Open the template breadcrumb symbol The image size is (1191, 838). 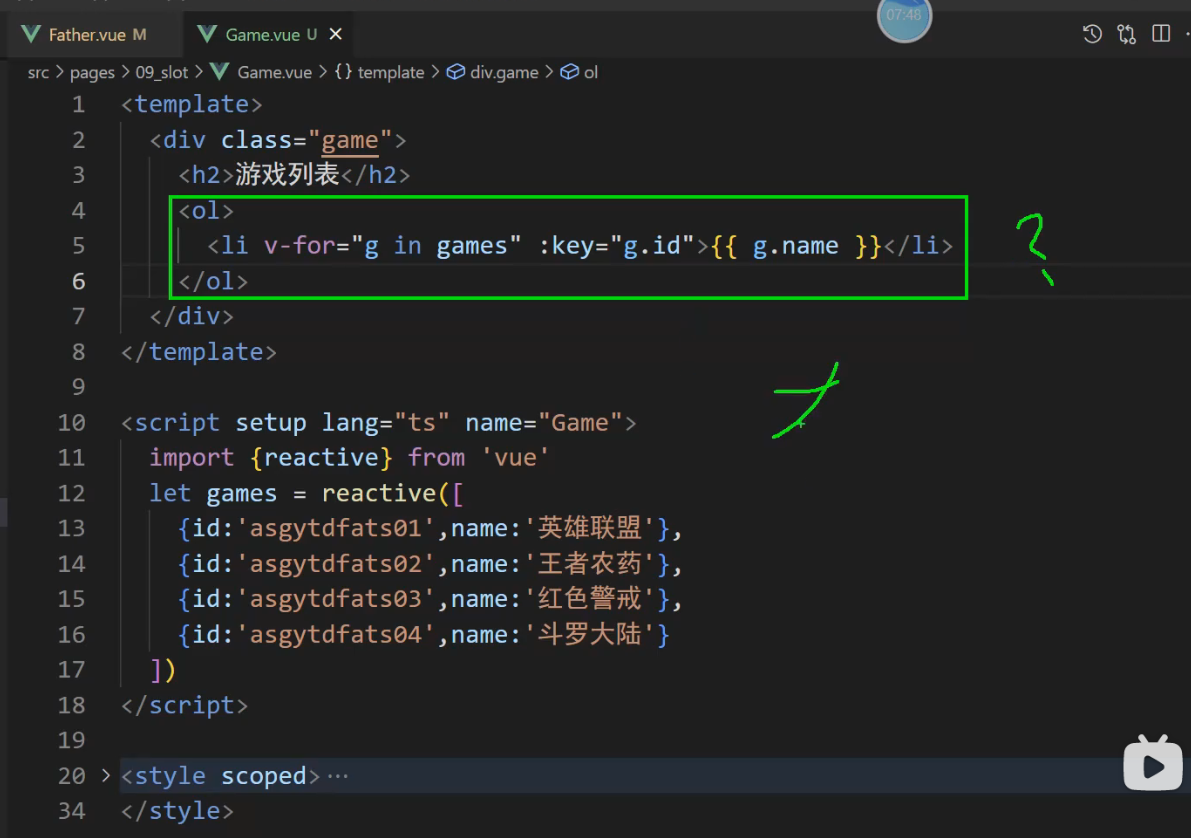390,72
